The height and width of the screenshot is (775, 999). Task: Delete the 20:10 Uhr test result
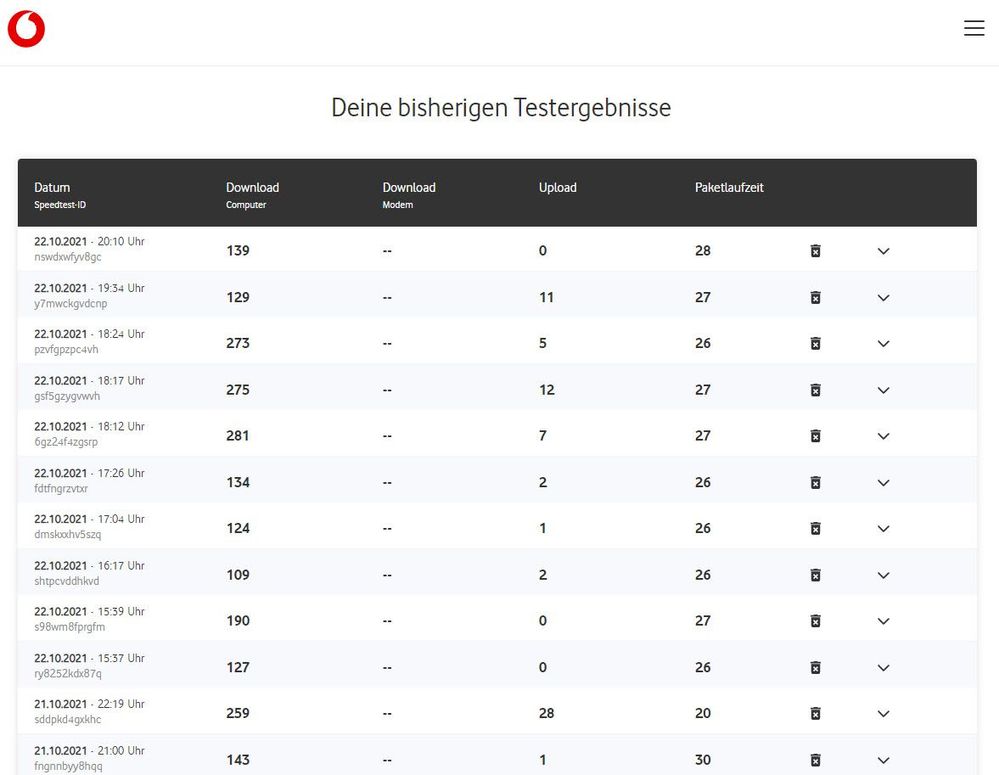click(815, 251)
